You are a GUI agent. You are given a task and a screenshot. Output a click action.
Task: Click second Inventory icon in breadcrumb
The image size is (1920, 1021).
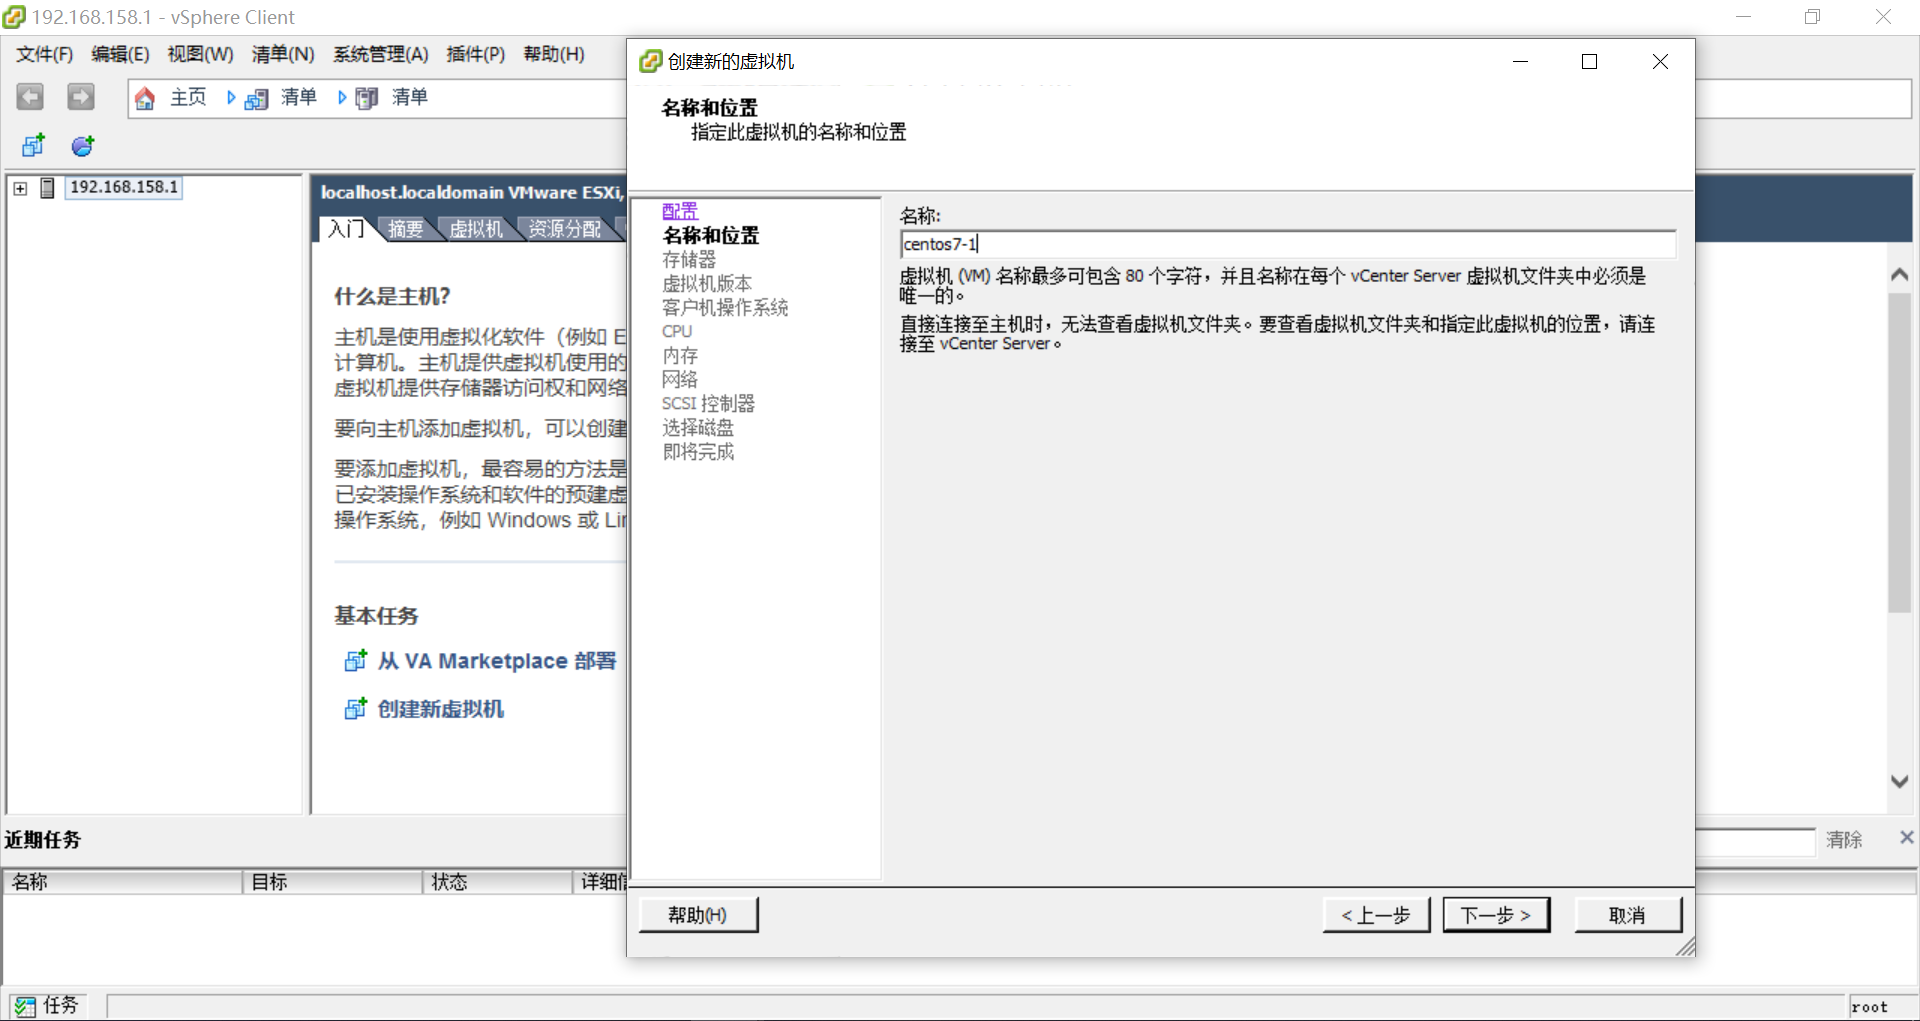click(367, 98)
